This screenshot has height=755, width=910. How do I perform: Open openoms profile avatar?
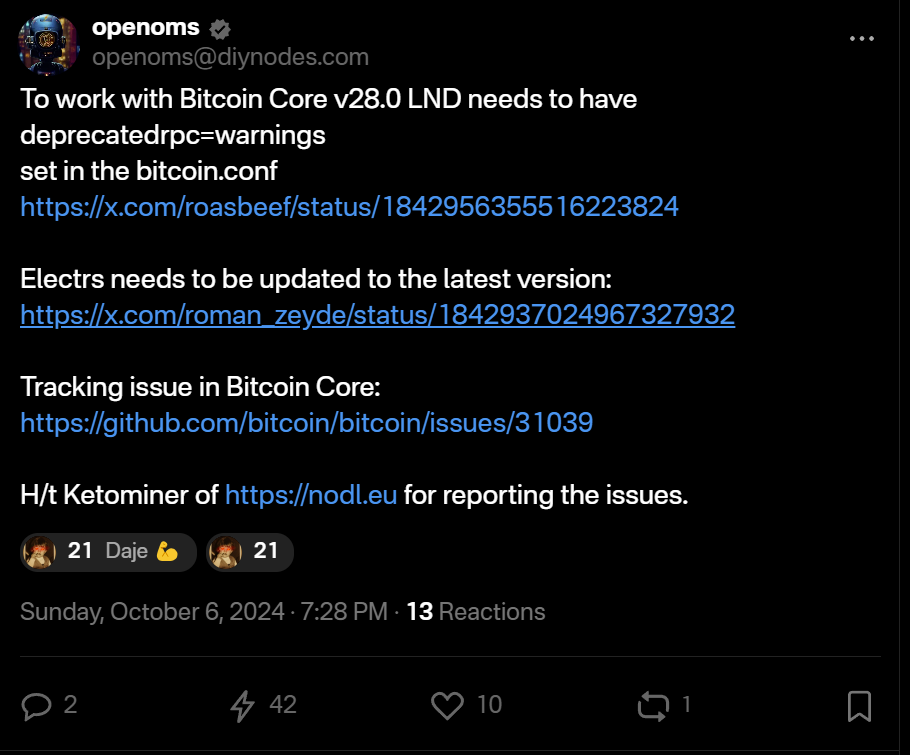tap(48, 45)
